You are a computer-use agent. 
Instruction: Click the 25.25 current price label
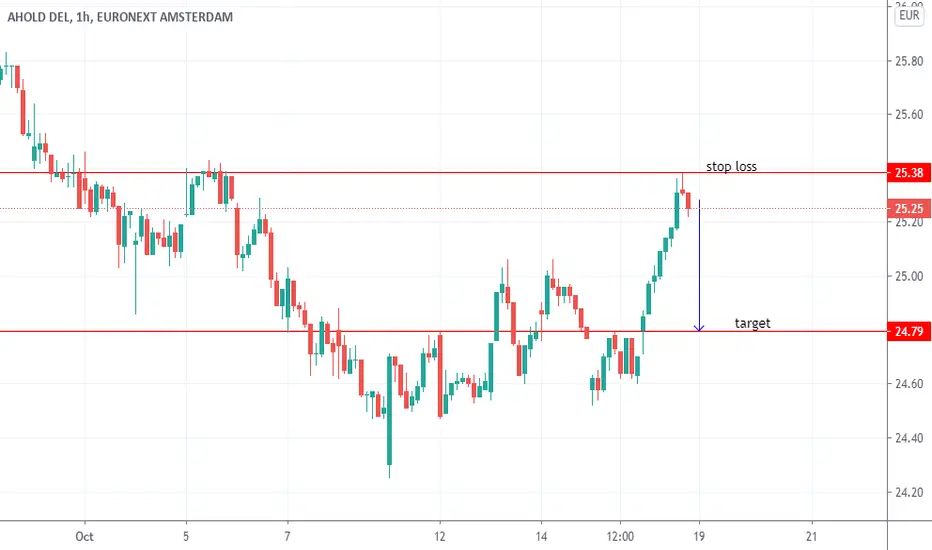(909, 209)
